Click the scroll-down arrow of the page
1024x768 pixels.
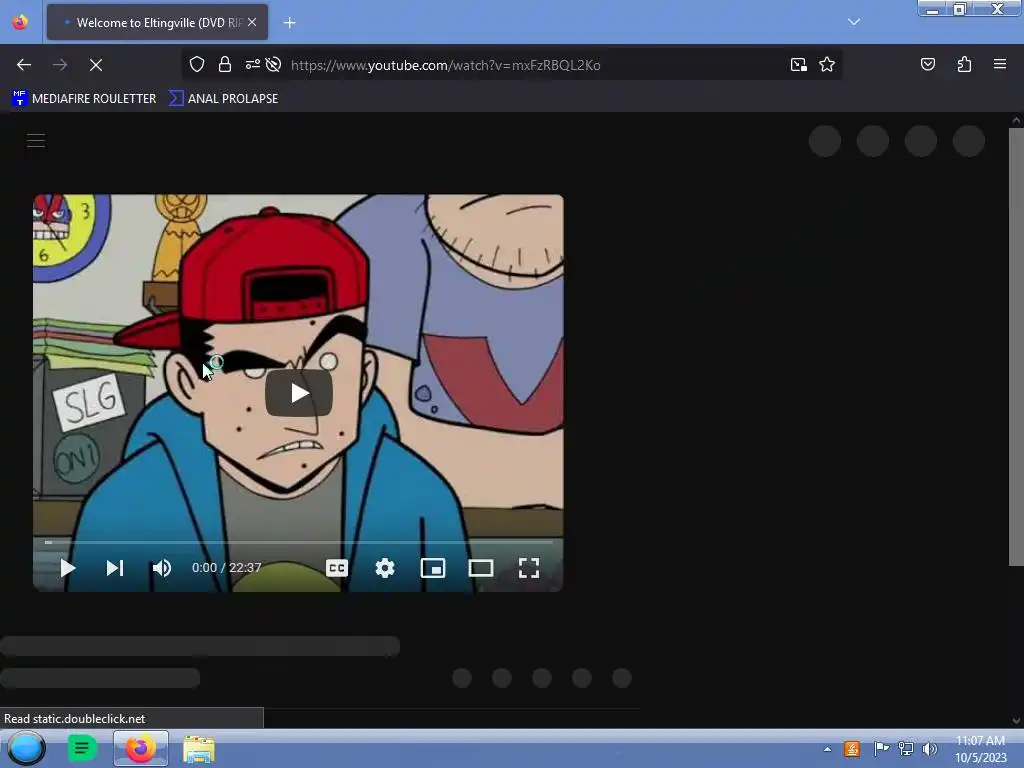[x=1016, y=721]
